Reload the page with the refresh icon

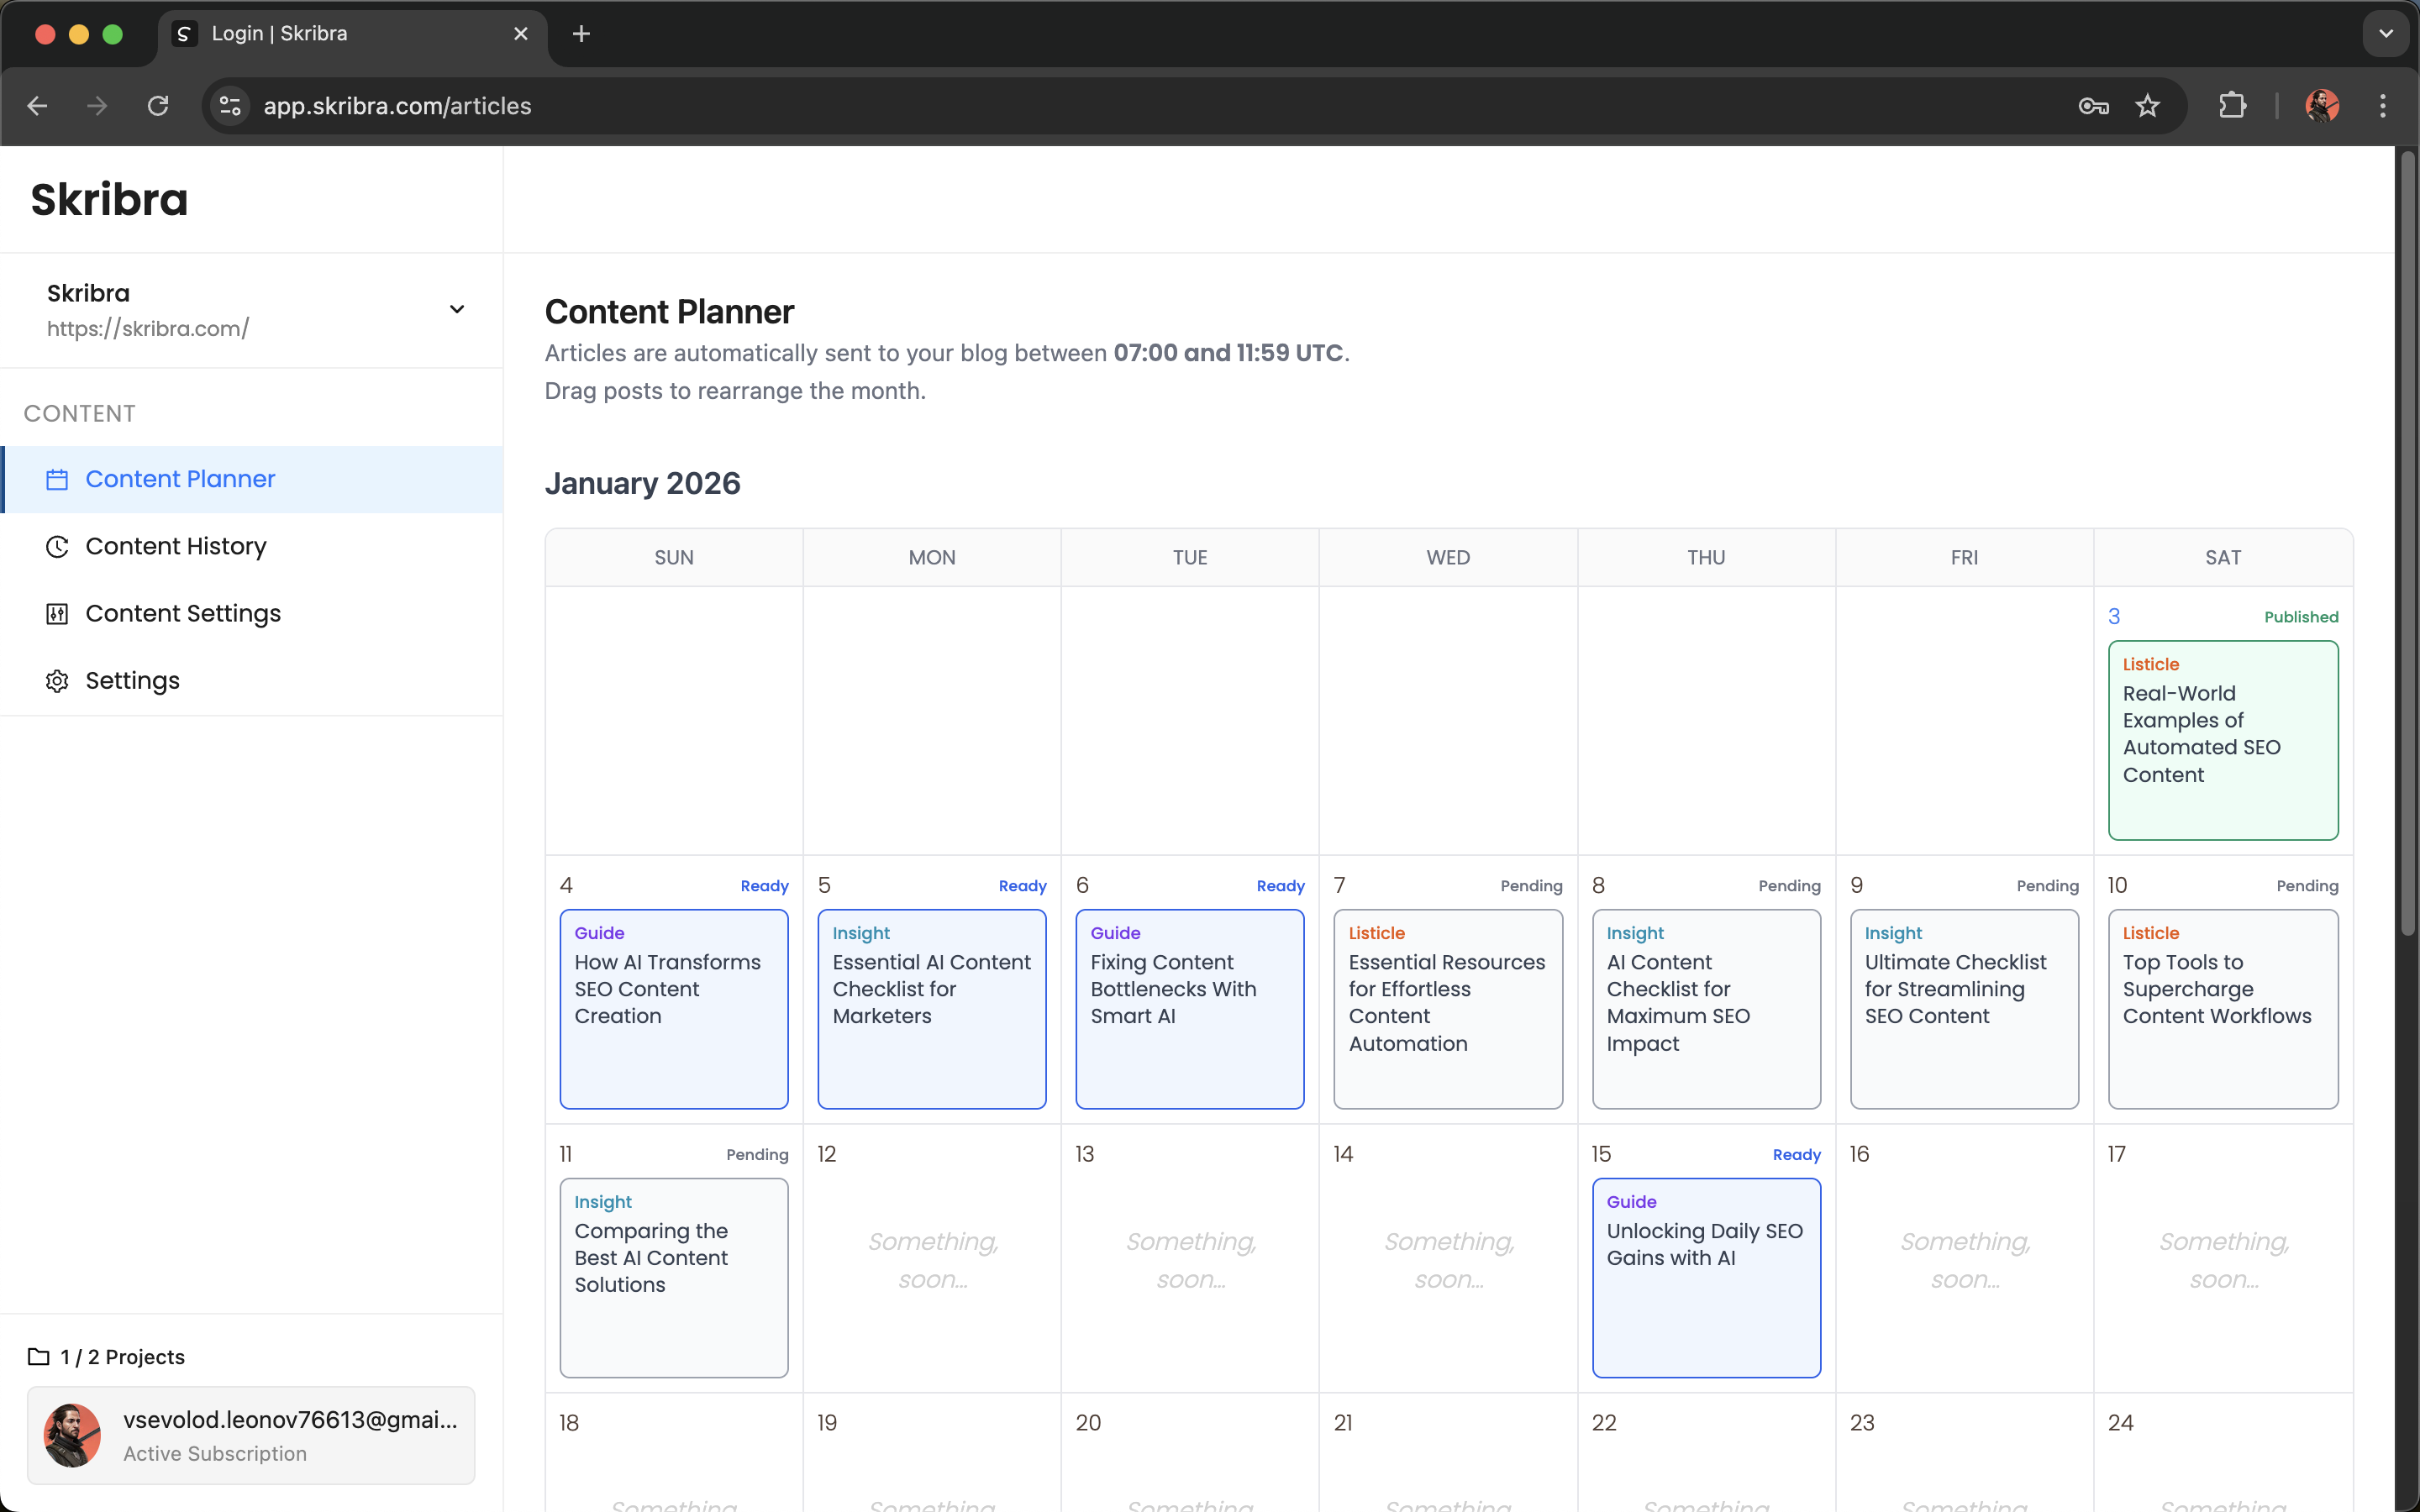(x=157, y=105)
